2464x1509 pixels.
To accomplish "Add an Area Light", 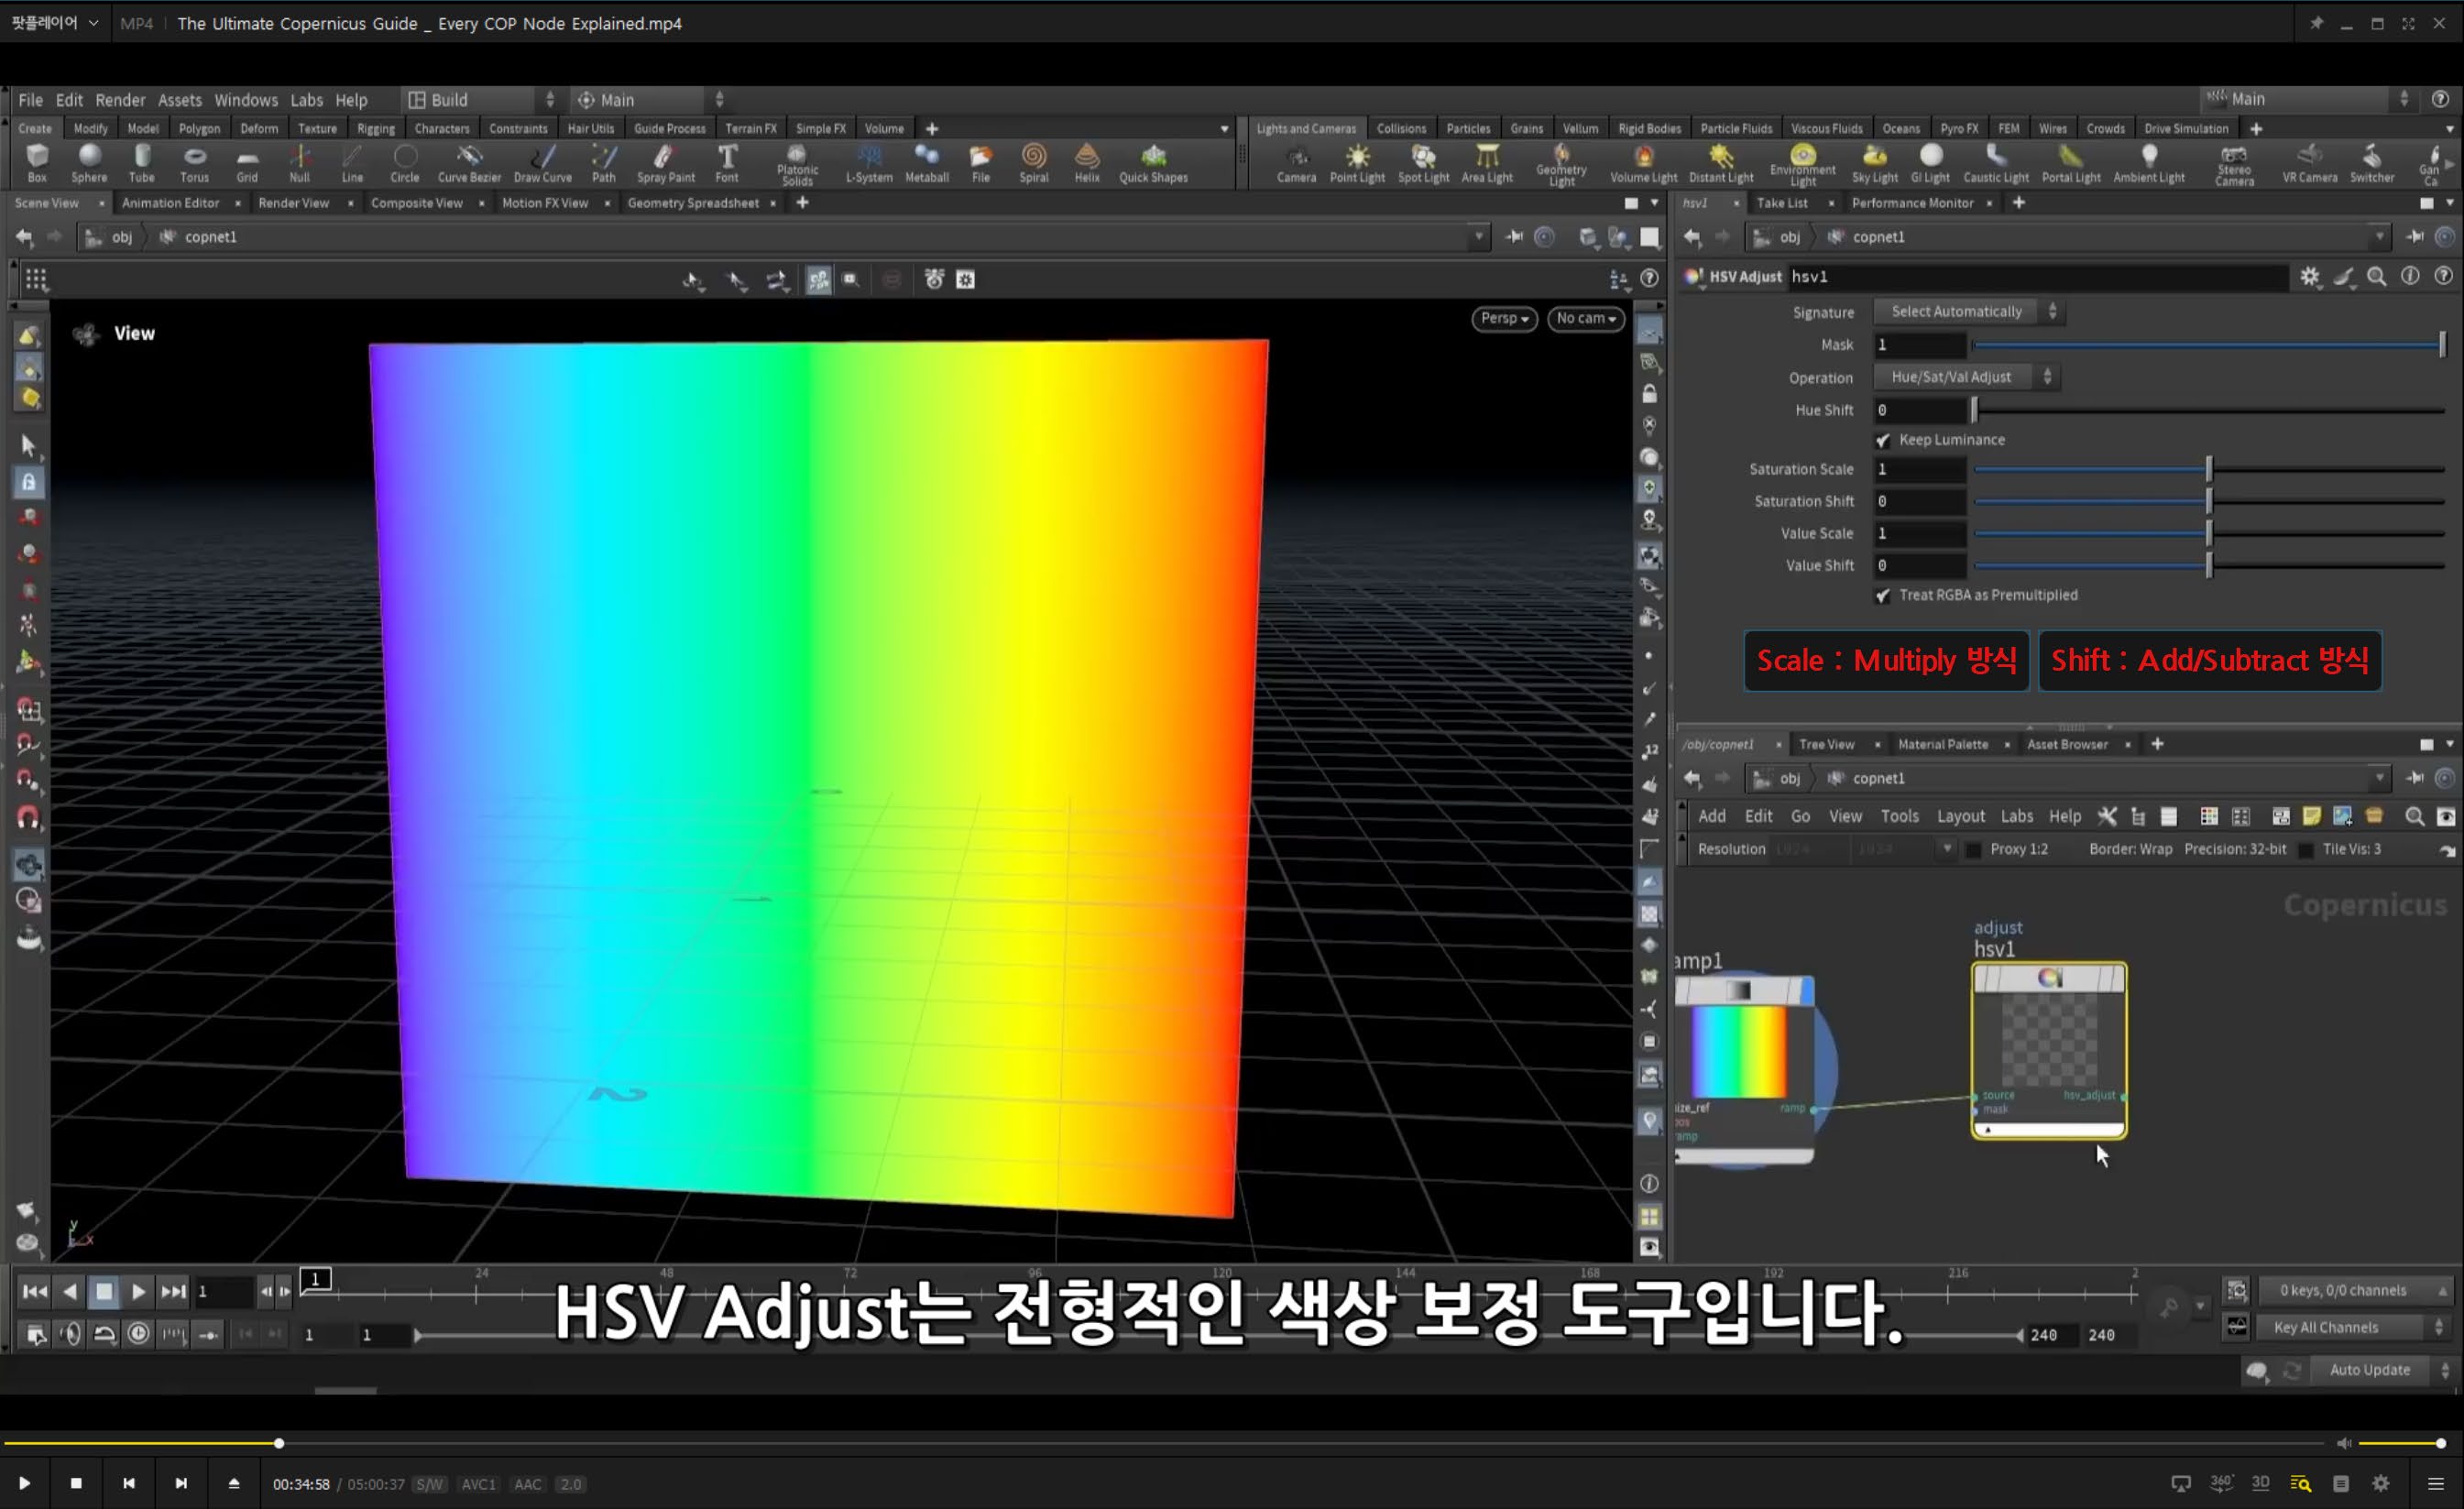I will [1488, 164].
